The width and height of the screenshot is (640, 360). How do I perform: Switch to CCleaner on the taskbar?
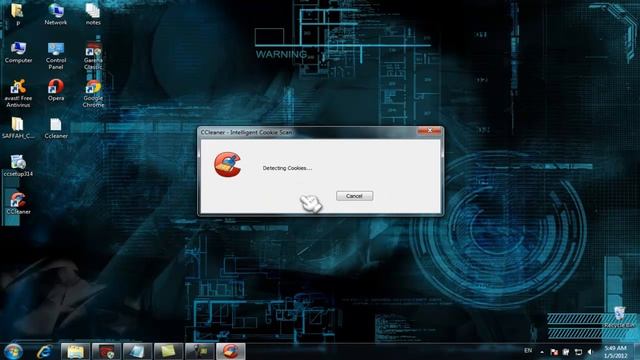point(230,351)
